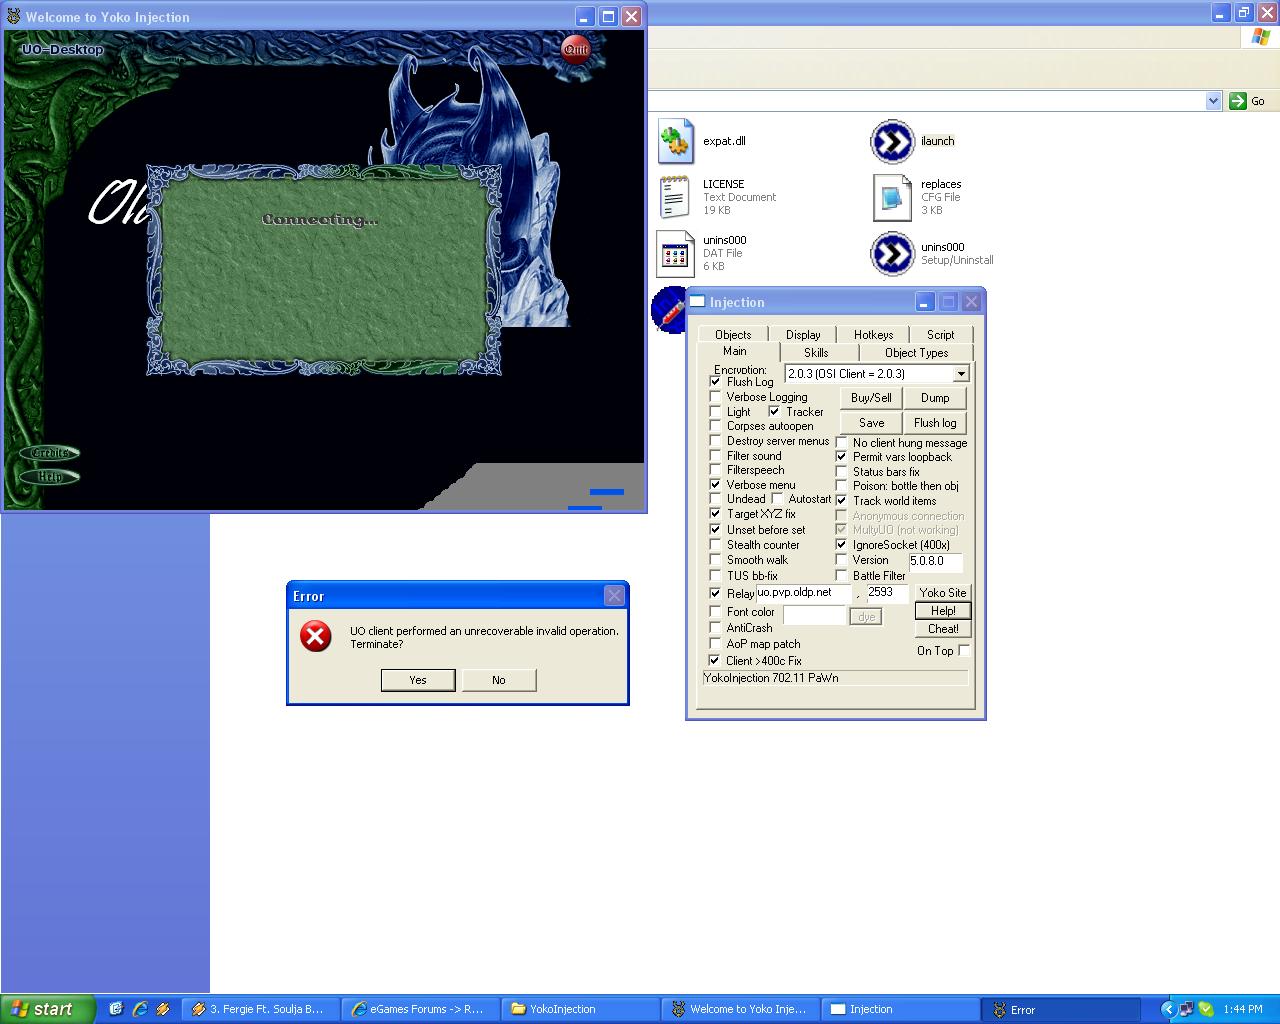Image resolution: width=1280 pixels, height=1024 pixels.
Task: Click No in the Error dialog
Action: click(499, 680)
